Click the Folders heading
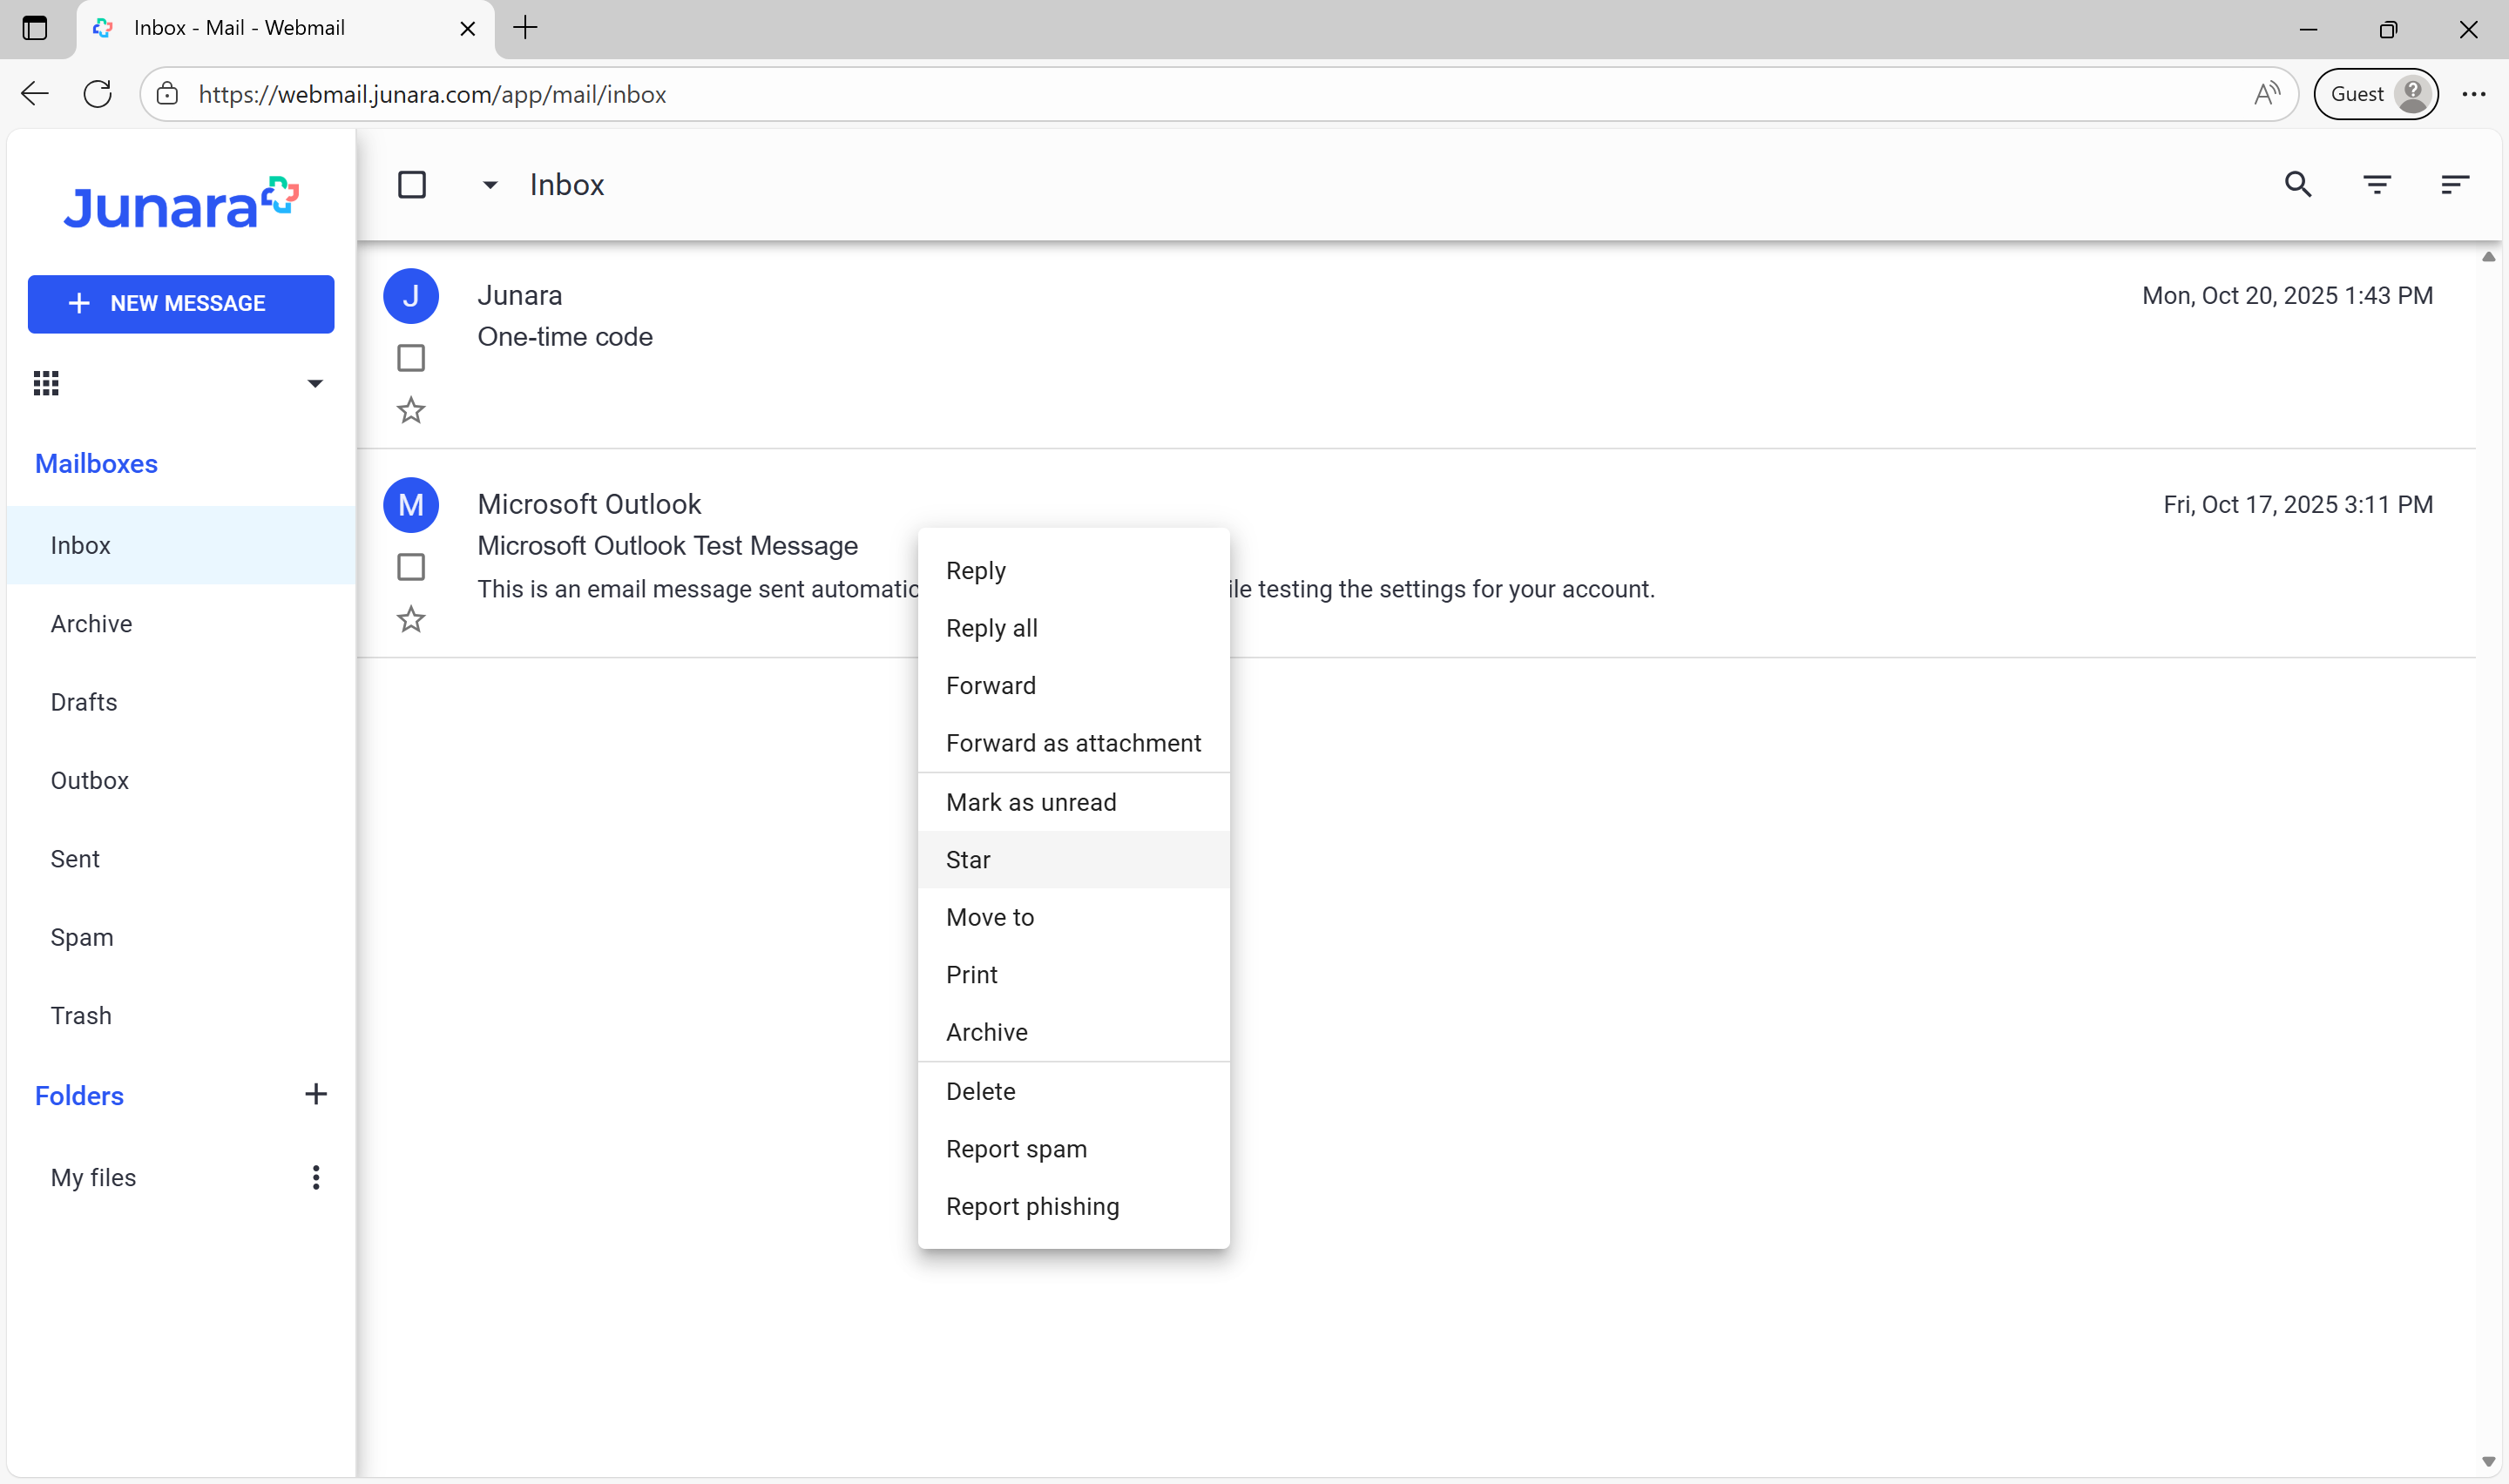The width and height of the screenshot is (2509, 1484). (79, 1096)
